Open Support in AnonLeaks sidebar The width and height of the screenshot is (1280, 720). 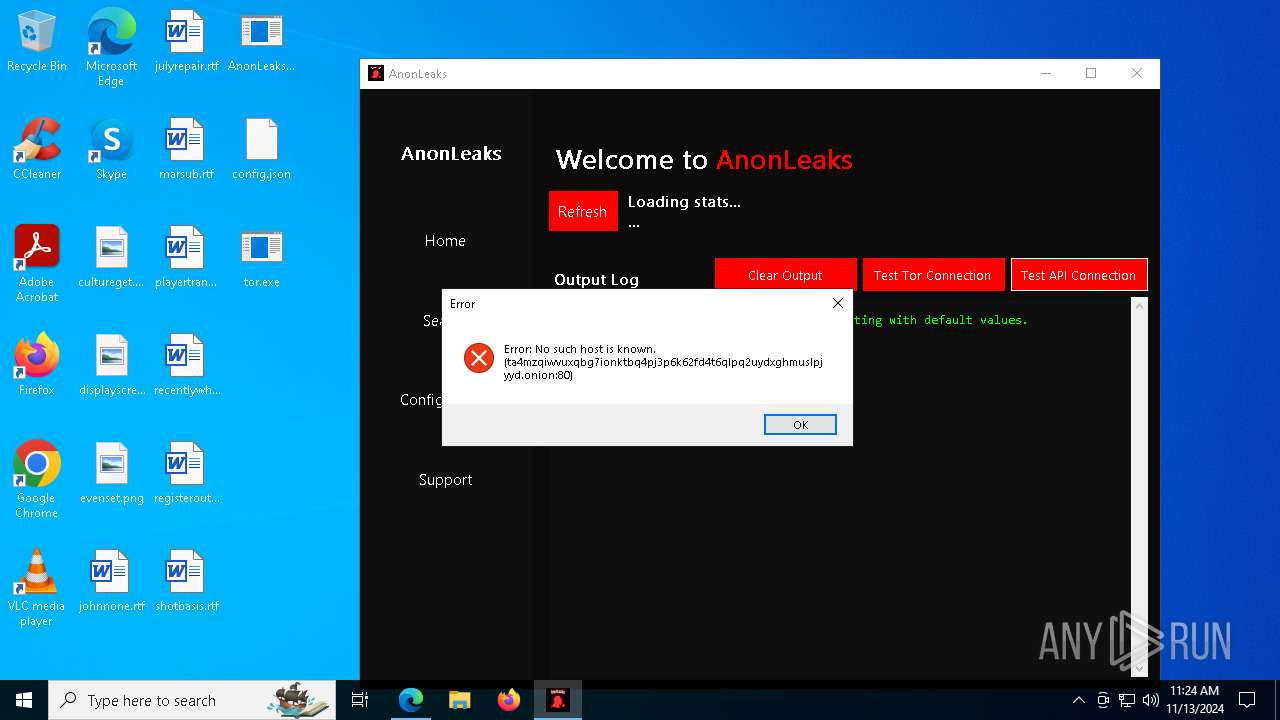coord(445,480)
